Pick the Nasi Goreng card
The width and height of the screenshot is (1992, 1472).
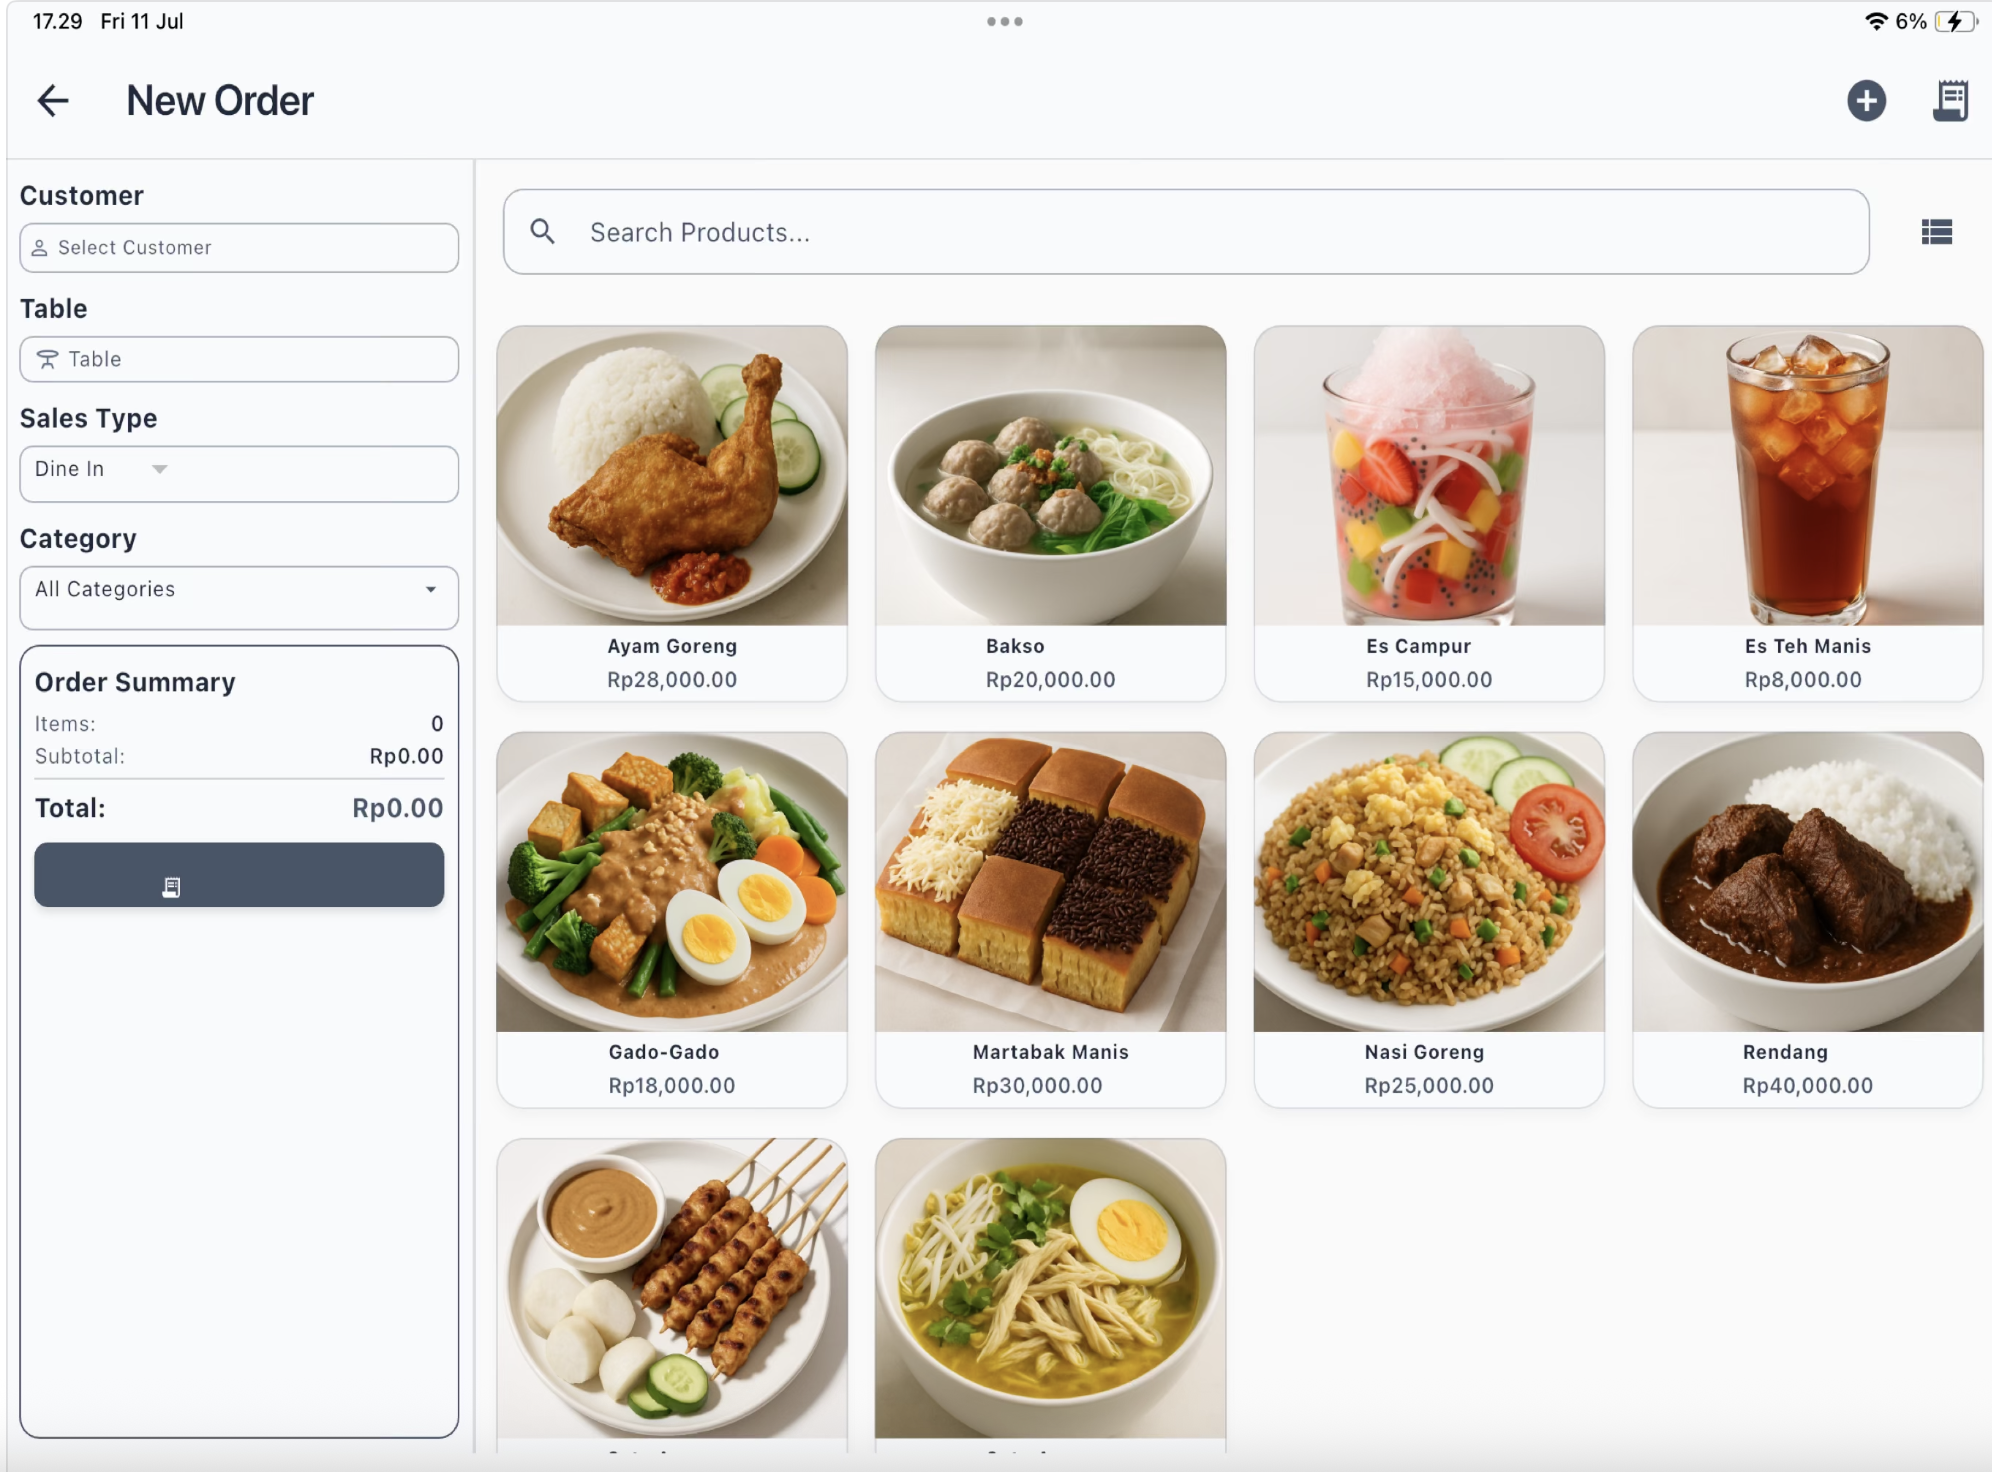click(x=1429, y=920)
